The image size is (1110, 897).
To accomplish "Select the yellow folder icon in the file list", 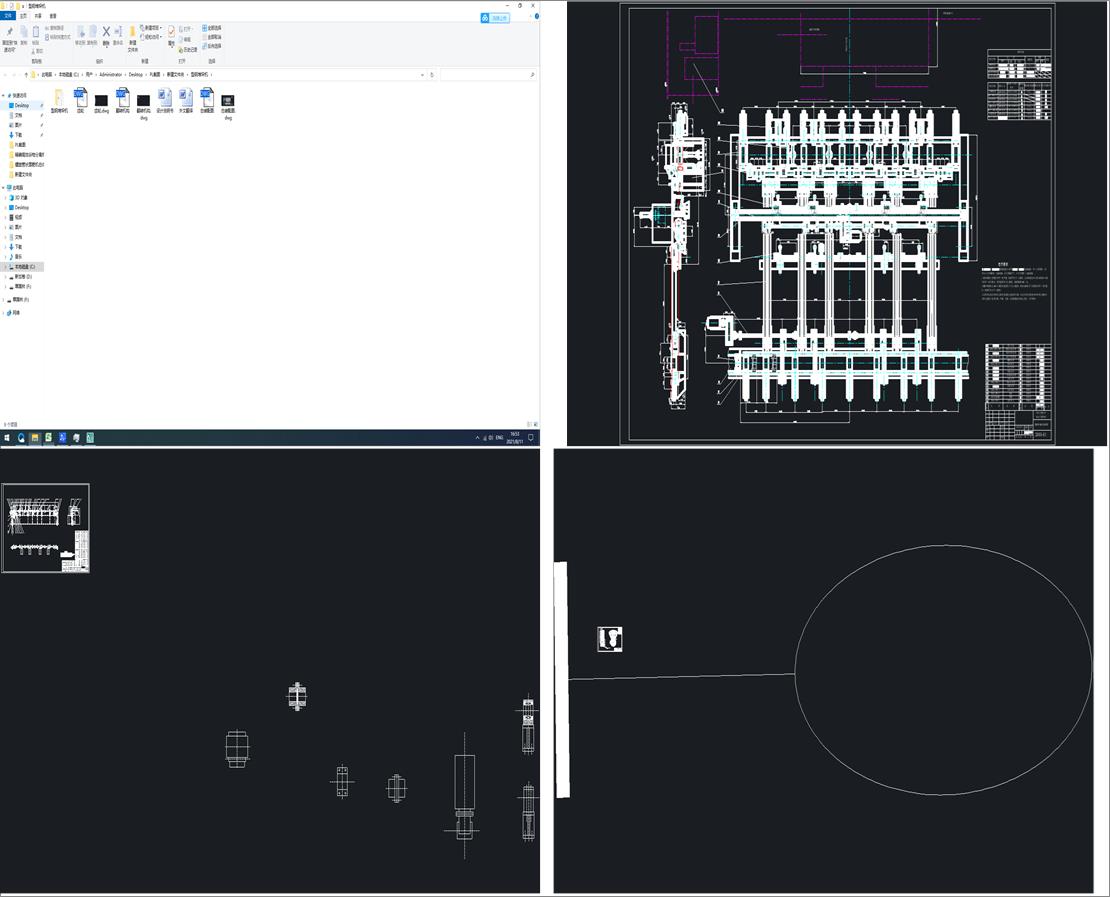I will tap(59, 97).
